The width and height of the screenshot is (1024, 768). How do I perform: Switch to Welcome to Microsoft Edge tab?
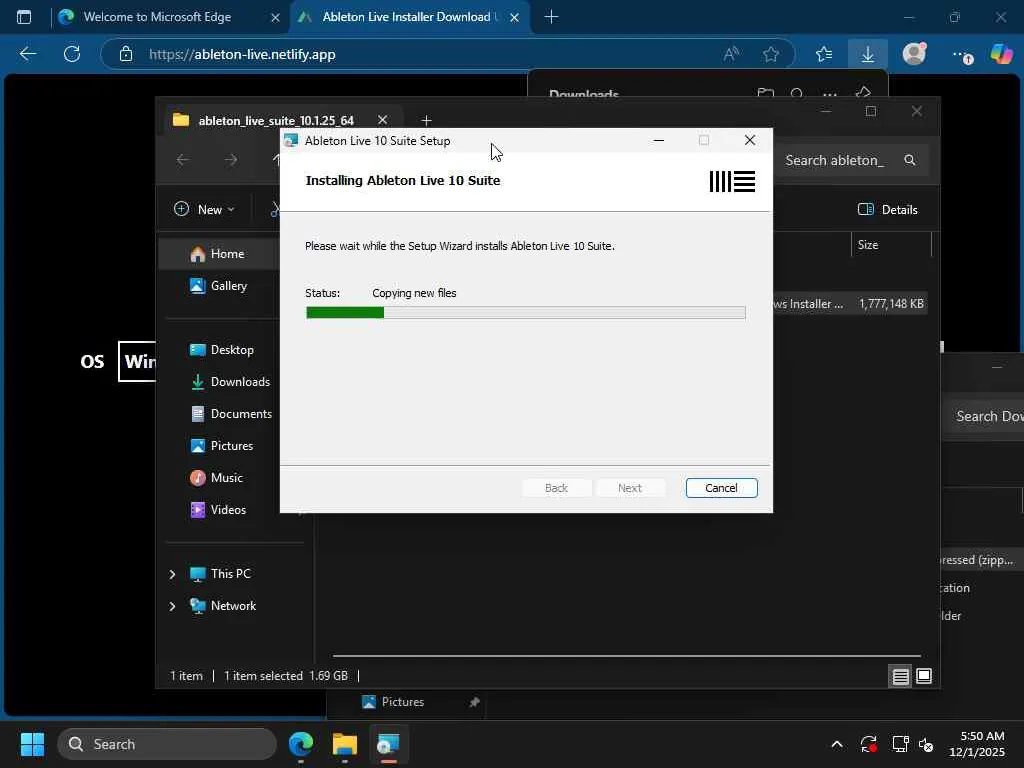coord(157,17)
